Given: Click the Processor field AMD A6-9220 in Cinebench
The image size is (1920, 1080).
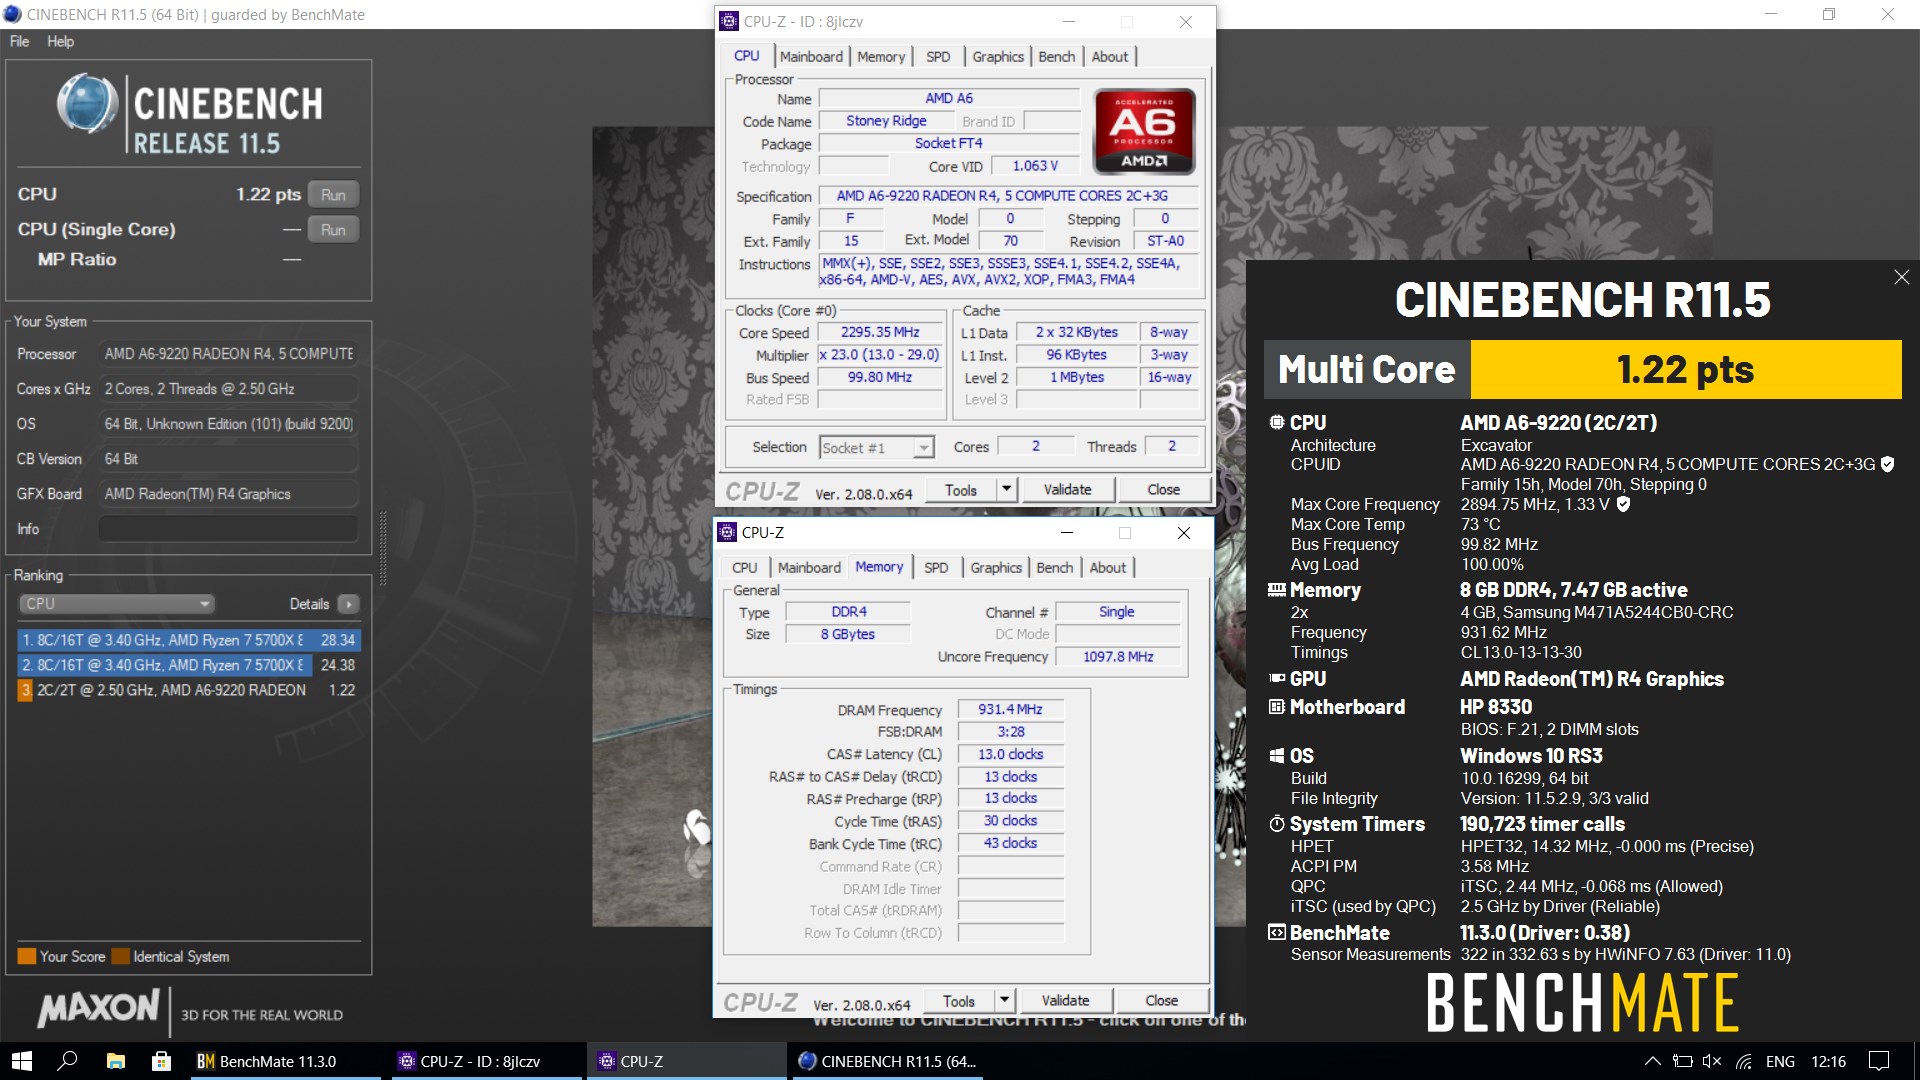Looking at the screenshot, I should (x=228, y=354).
